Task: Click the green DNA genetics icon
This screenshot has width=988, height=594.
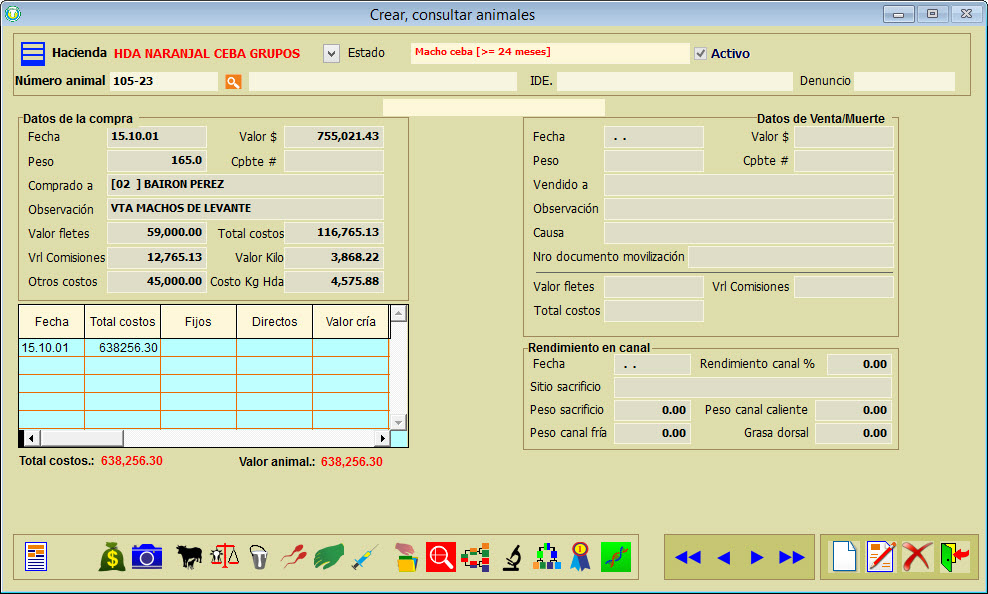Action: point(616,557)
